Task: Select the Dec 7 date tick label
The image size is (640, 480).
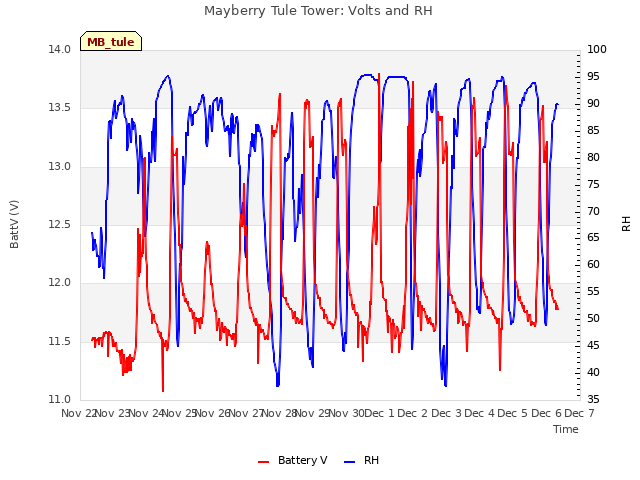Action: click(x=580, y=413)
